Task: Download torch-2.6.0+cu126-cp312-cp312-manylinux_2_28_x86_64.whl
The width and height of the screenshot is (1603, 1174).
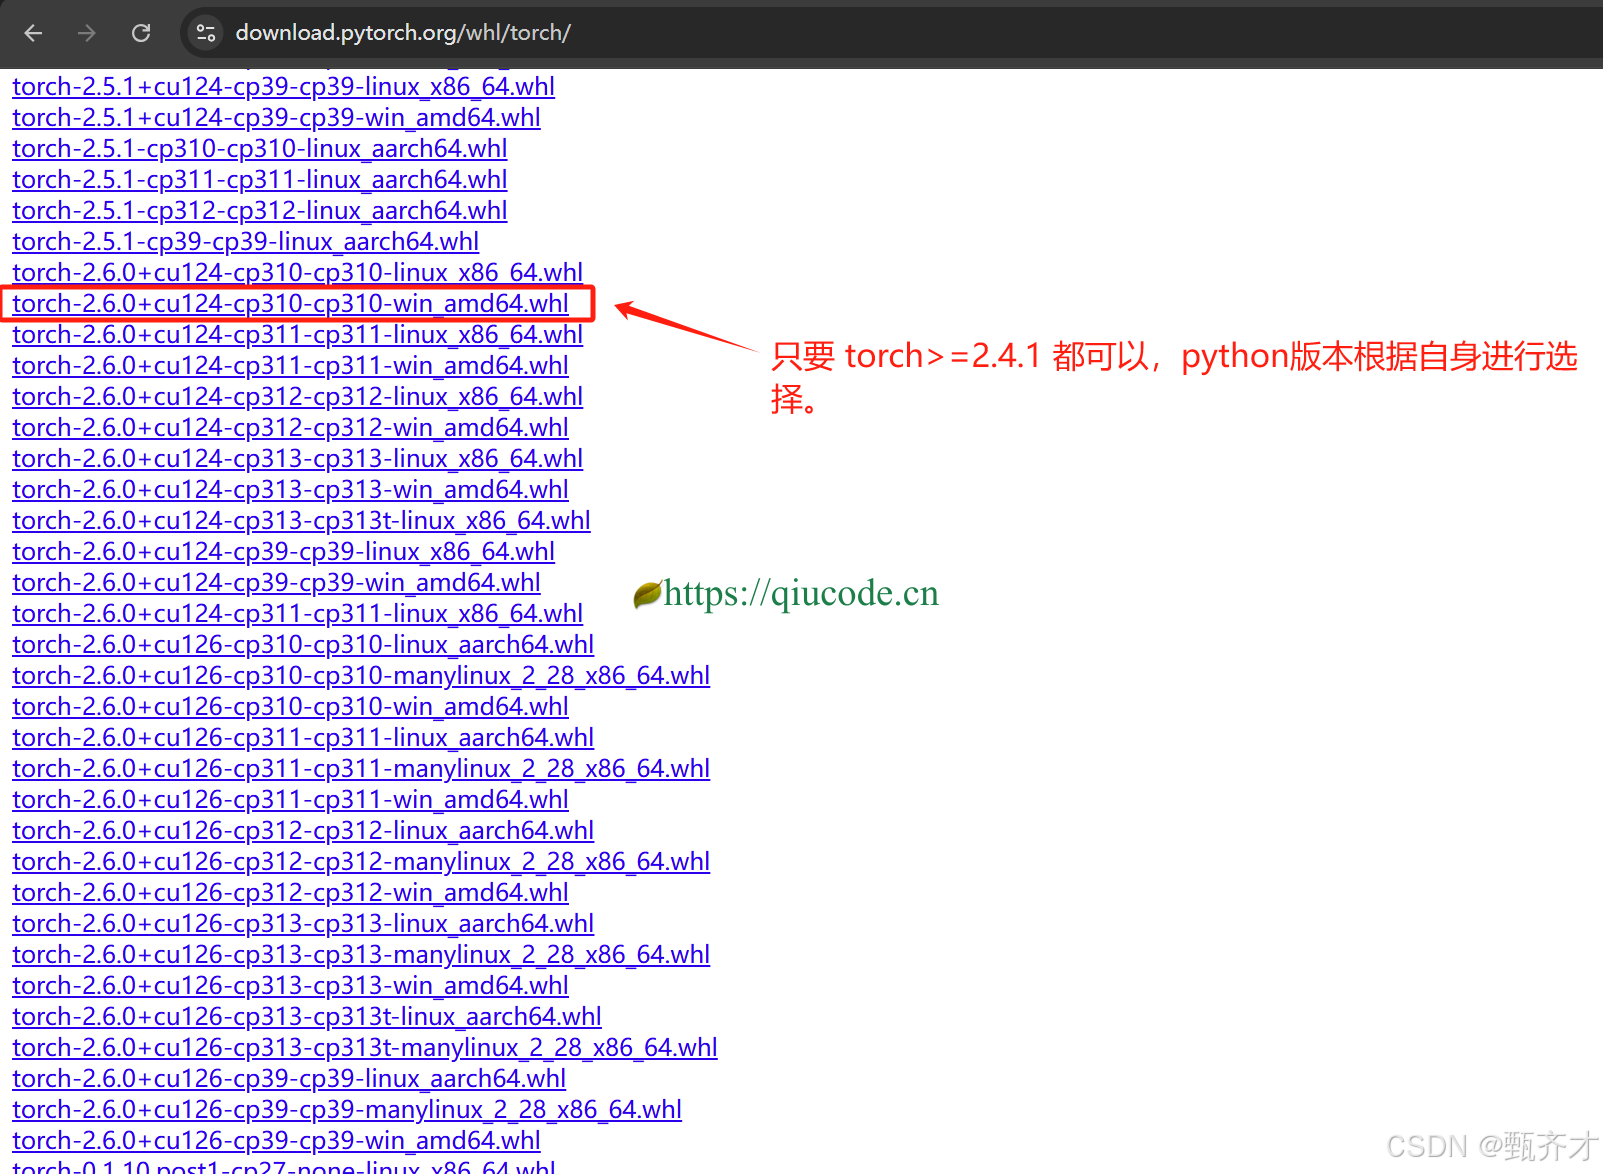Action: 361,862
